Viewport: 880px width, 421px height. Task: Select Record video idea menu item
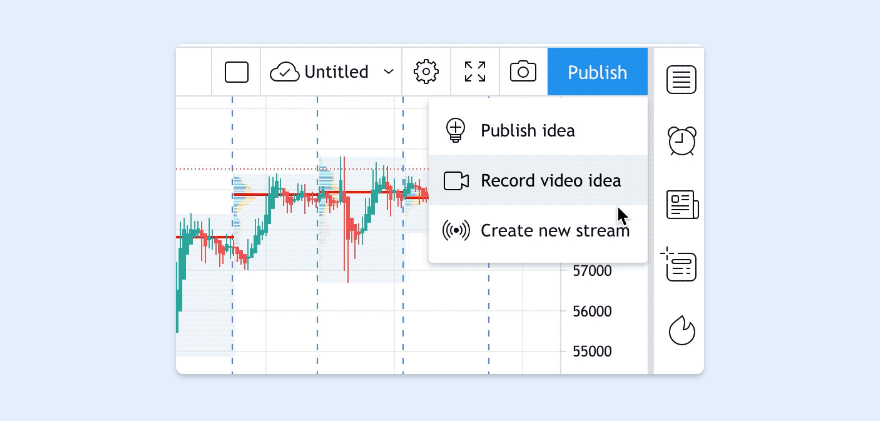(x=550, y=181)
